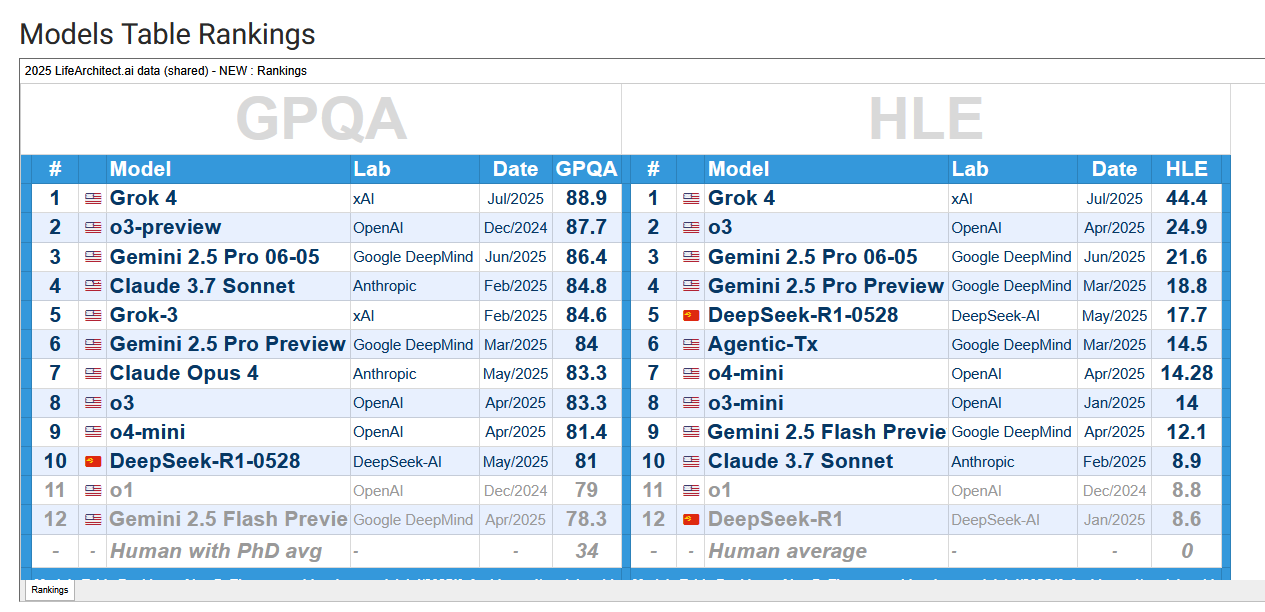This screenshot has height=612, width=1265.
Task: Select DeepSeek-AI lab cell for DeepSeek-R1 row 12
Action: (1013, 520)
